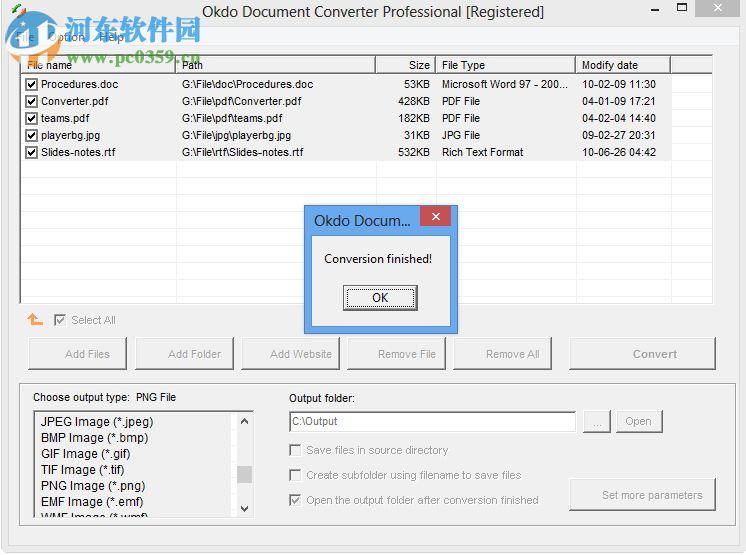This screenshot has height=555, width=746.
Task: Select PNG Image (*.png) output type
Action: [93, 486]
